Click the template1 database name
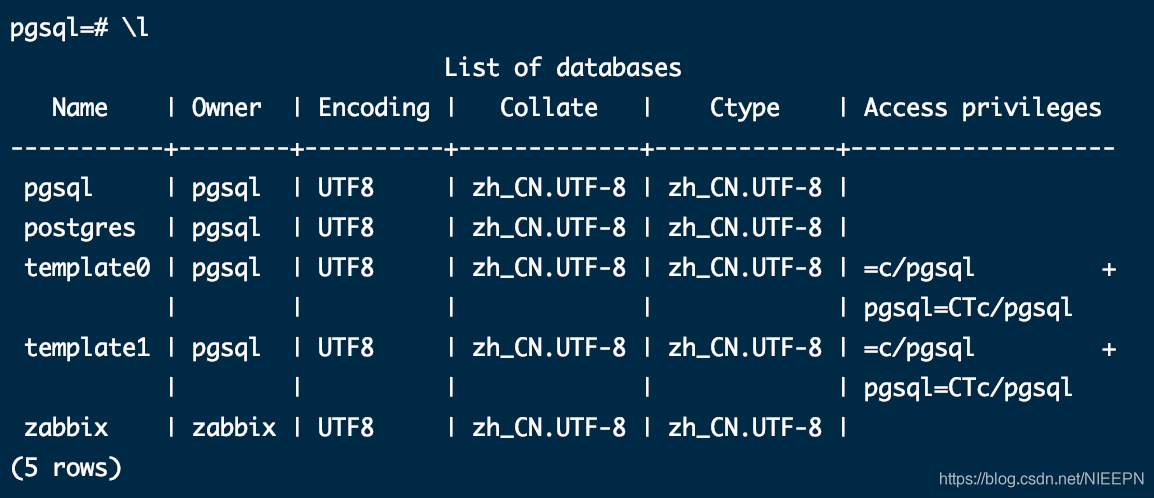The width and height of the screenshot is (1154, 498). pyautogui.click(x=87, y=347)
